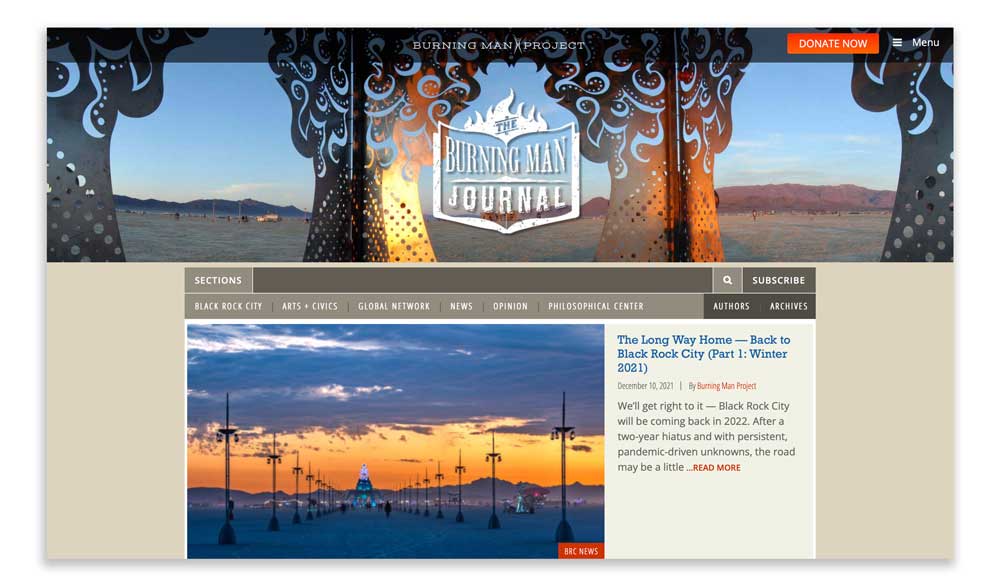Open the News section
The width and height of the screenshot is (1000, 586).
[461, 306]
